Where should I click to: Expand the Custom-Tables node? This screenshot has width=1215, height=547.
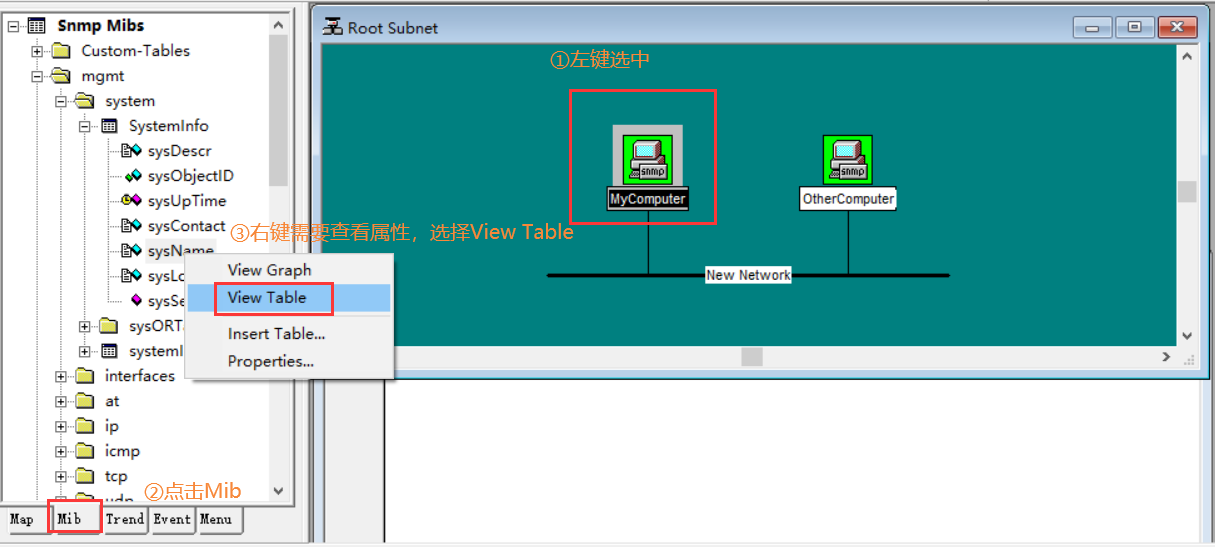tap(37, 51)
